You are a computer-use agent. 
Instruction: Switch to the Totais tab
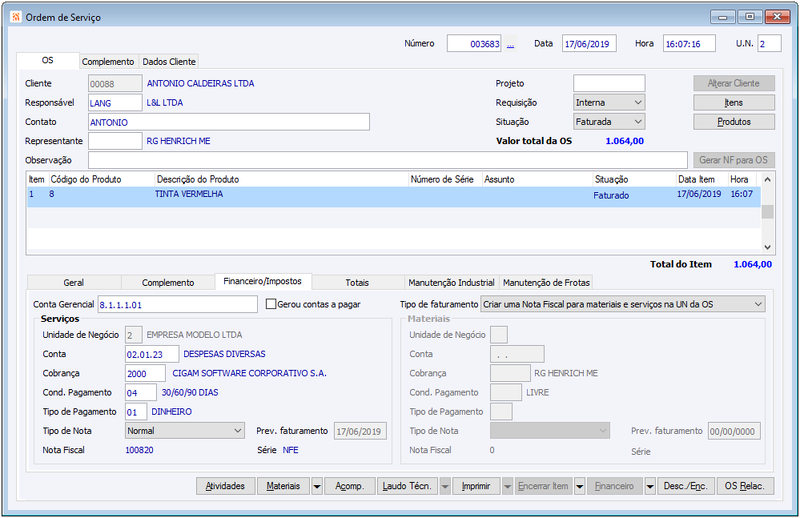coord(357,282)
